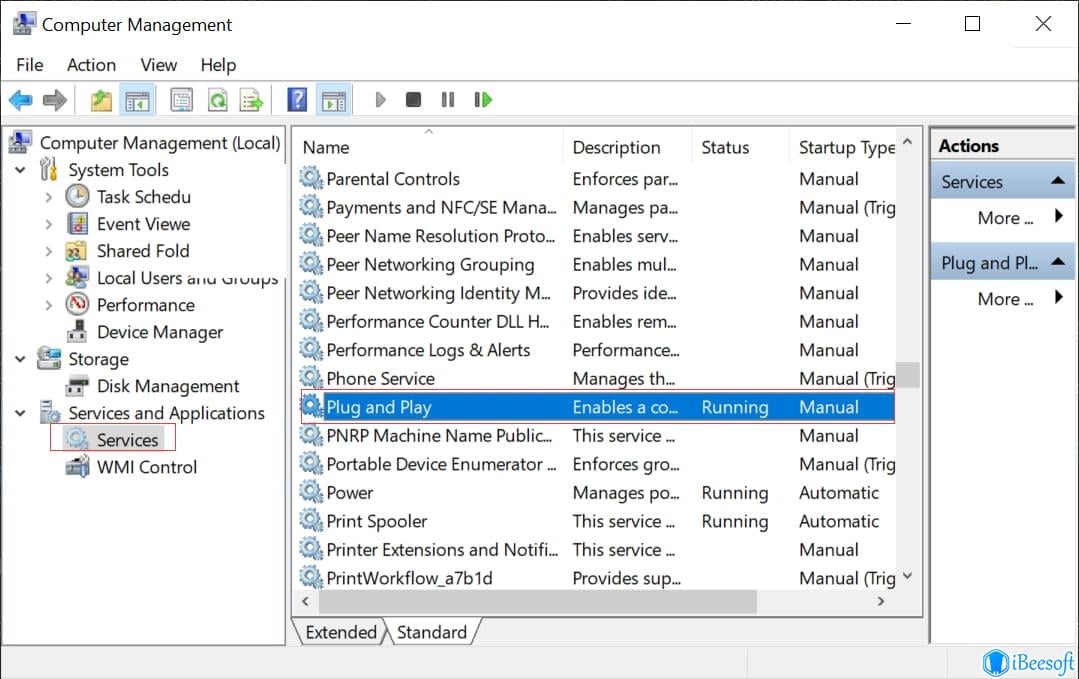The width and height of the screenshot is (1079, 679).
Task: Stop the service with the stop button
Action: (x=413, y=100)
